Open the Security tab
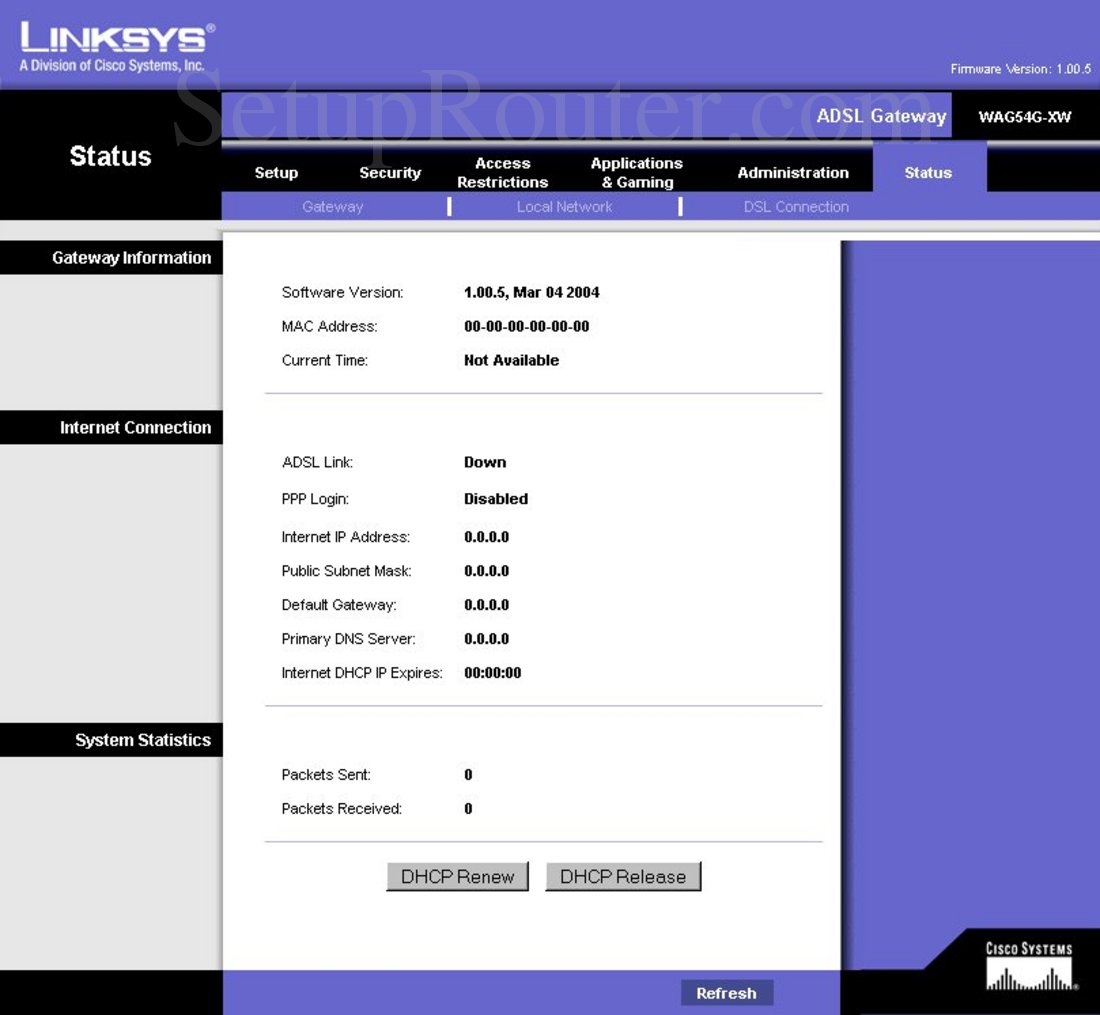The width and height of the screenshot is (1100, 1015). click(390, 172)
